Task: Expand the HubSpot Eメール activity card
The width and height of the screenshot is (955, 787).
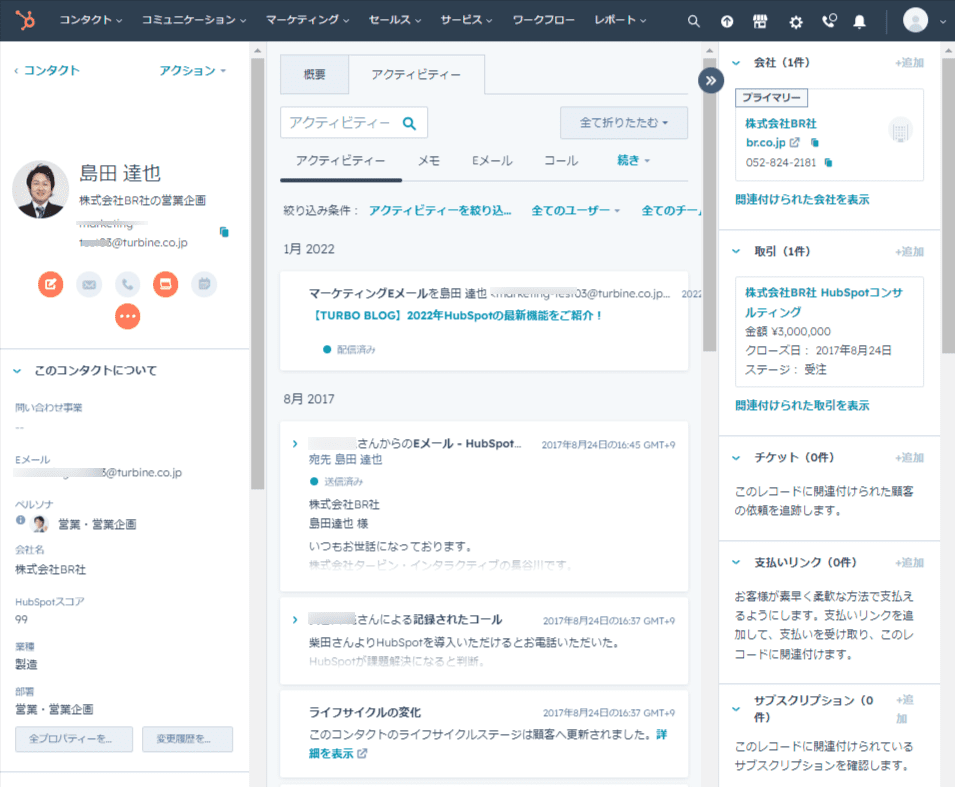Action: coord(295,444)
